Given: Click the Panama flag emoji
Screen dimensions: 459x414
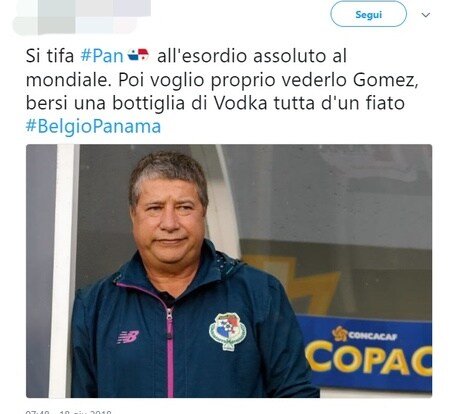Looking at the screenshot, I should (x=138, y=55).
